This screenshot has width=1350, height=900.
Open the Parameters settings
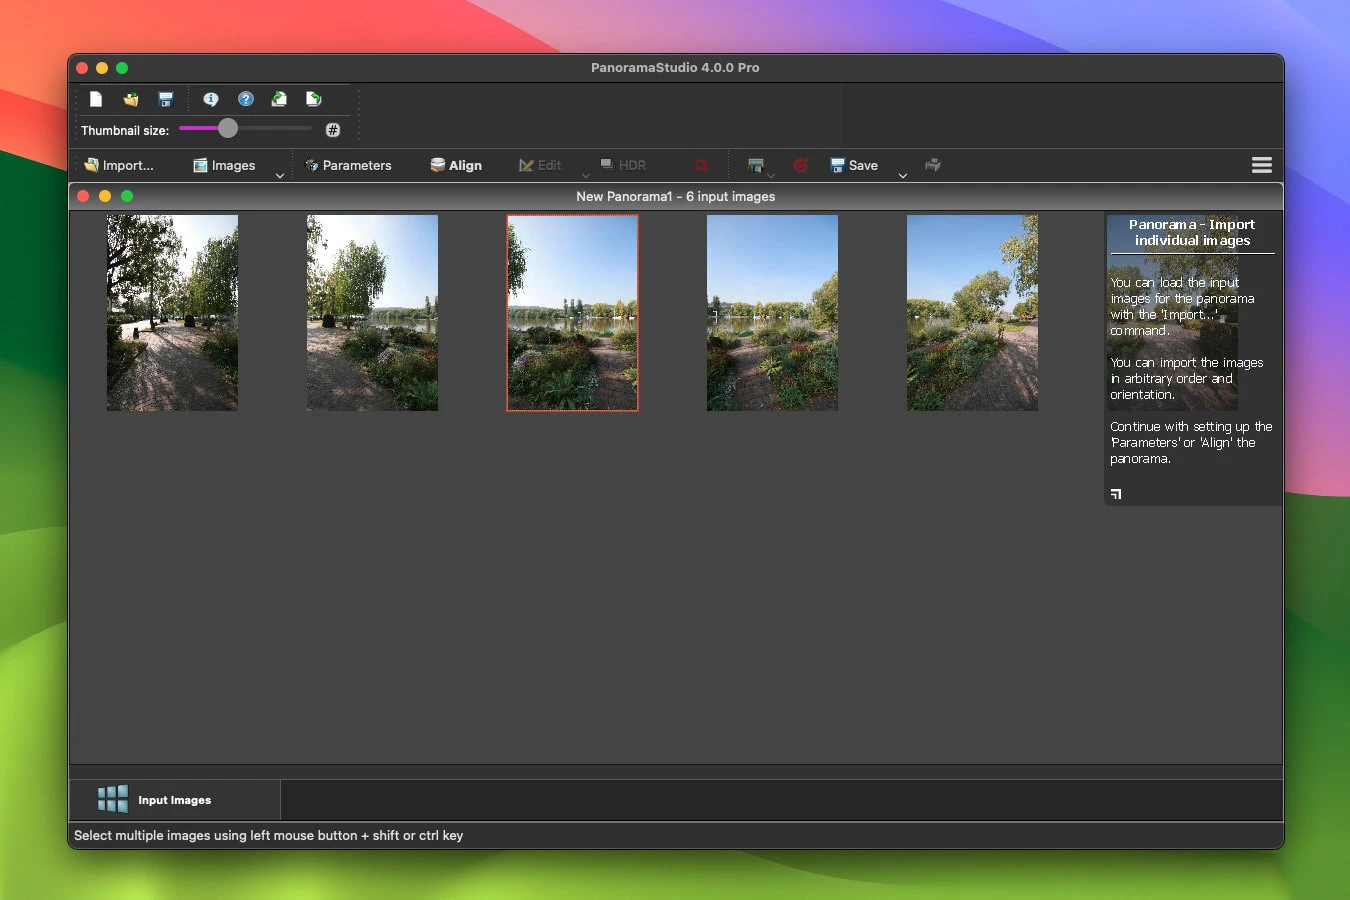[348, 165]
